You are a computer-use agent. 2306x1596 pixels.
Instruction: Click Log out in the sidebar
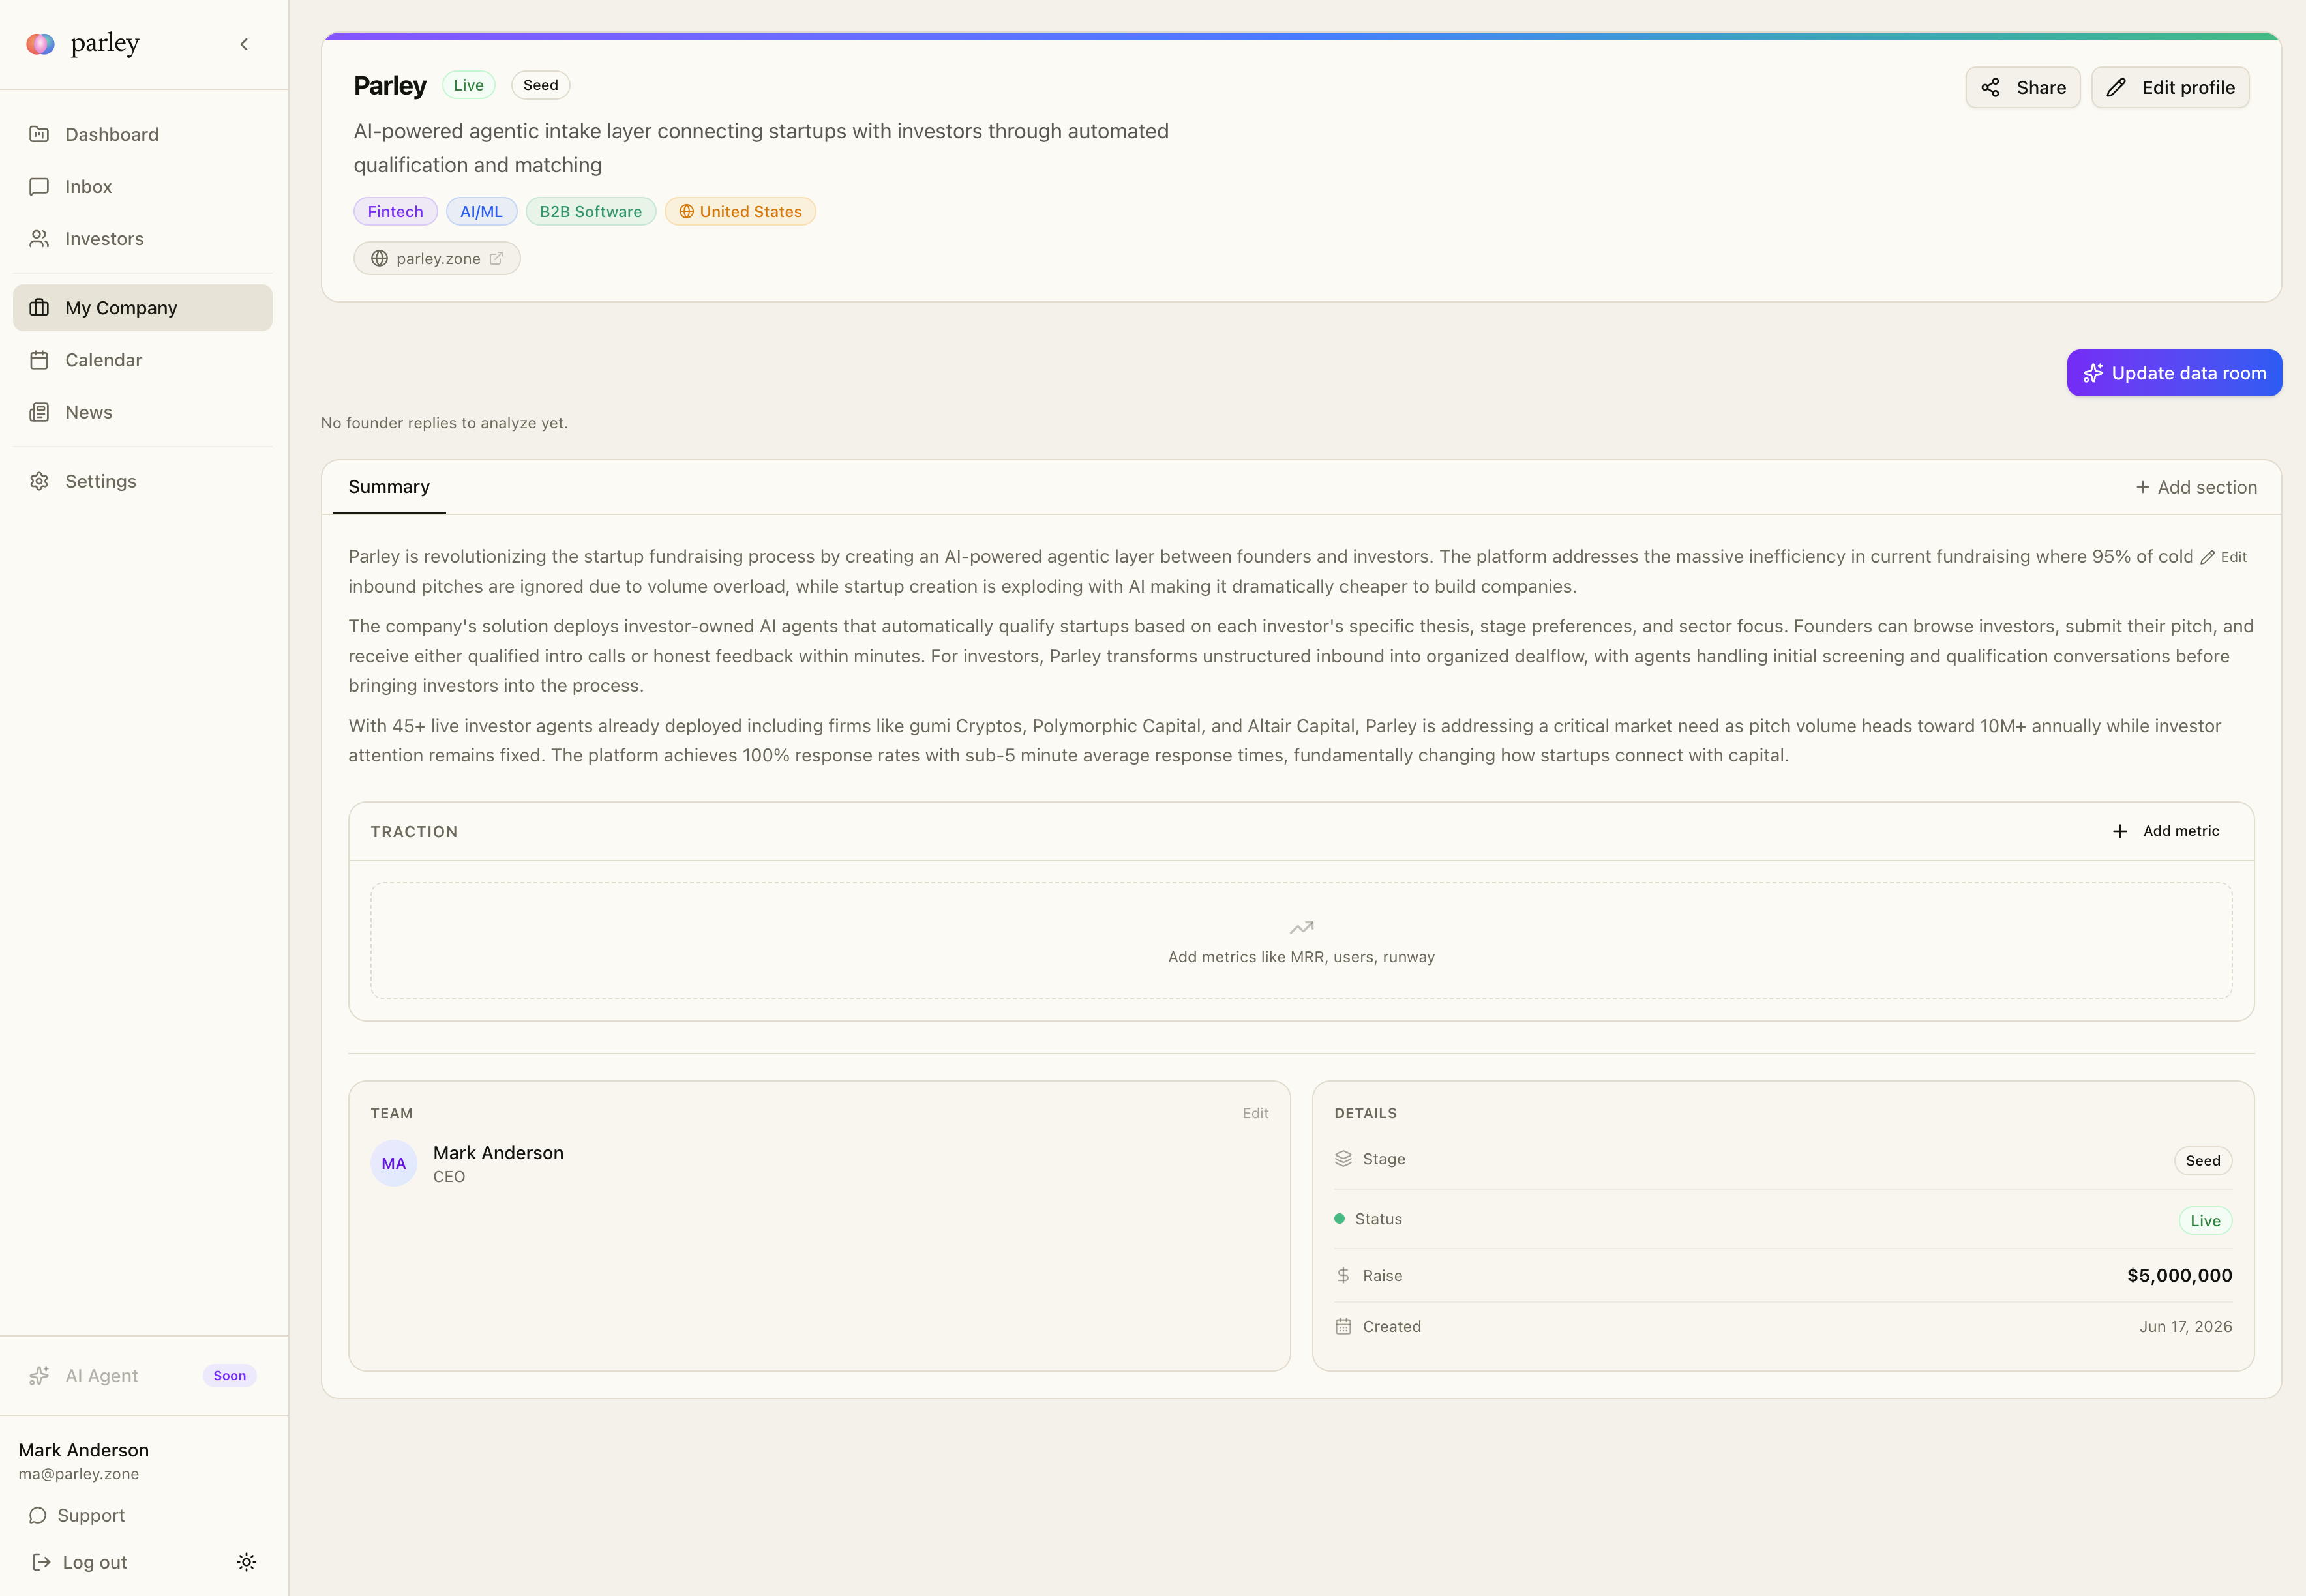80,1562
